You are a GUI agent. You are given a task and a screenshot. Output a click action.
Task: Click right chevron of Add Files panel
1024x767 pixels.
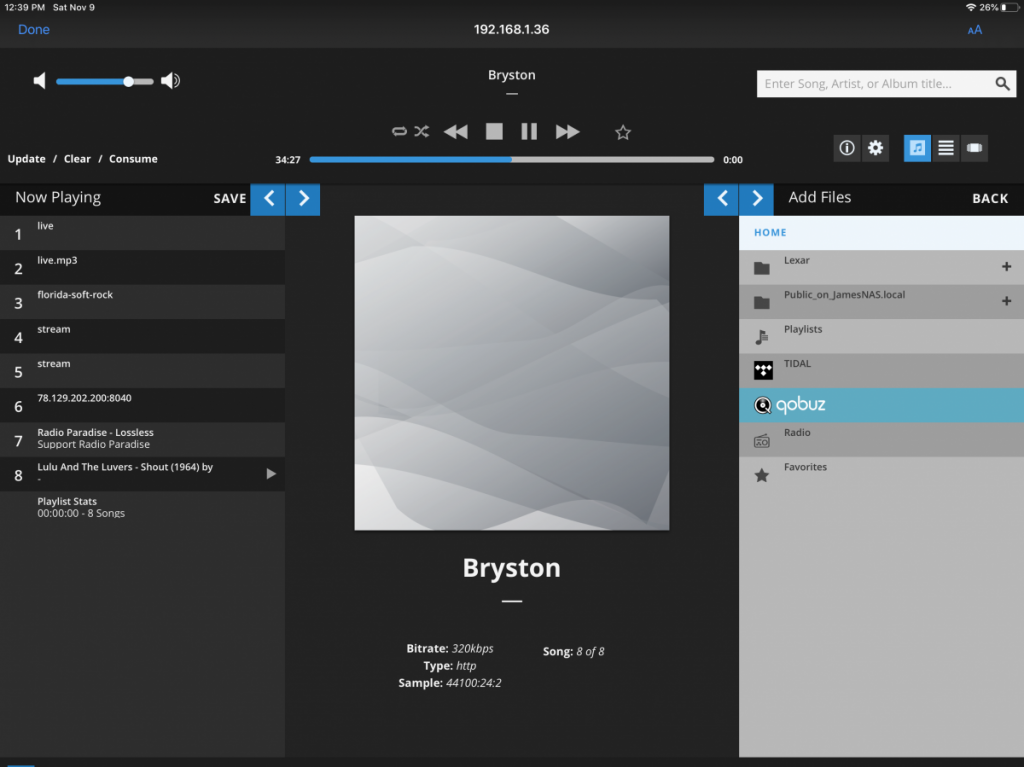[x=757, y=199]
